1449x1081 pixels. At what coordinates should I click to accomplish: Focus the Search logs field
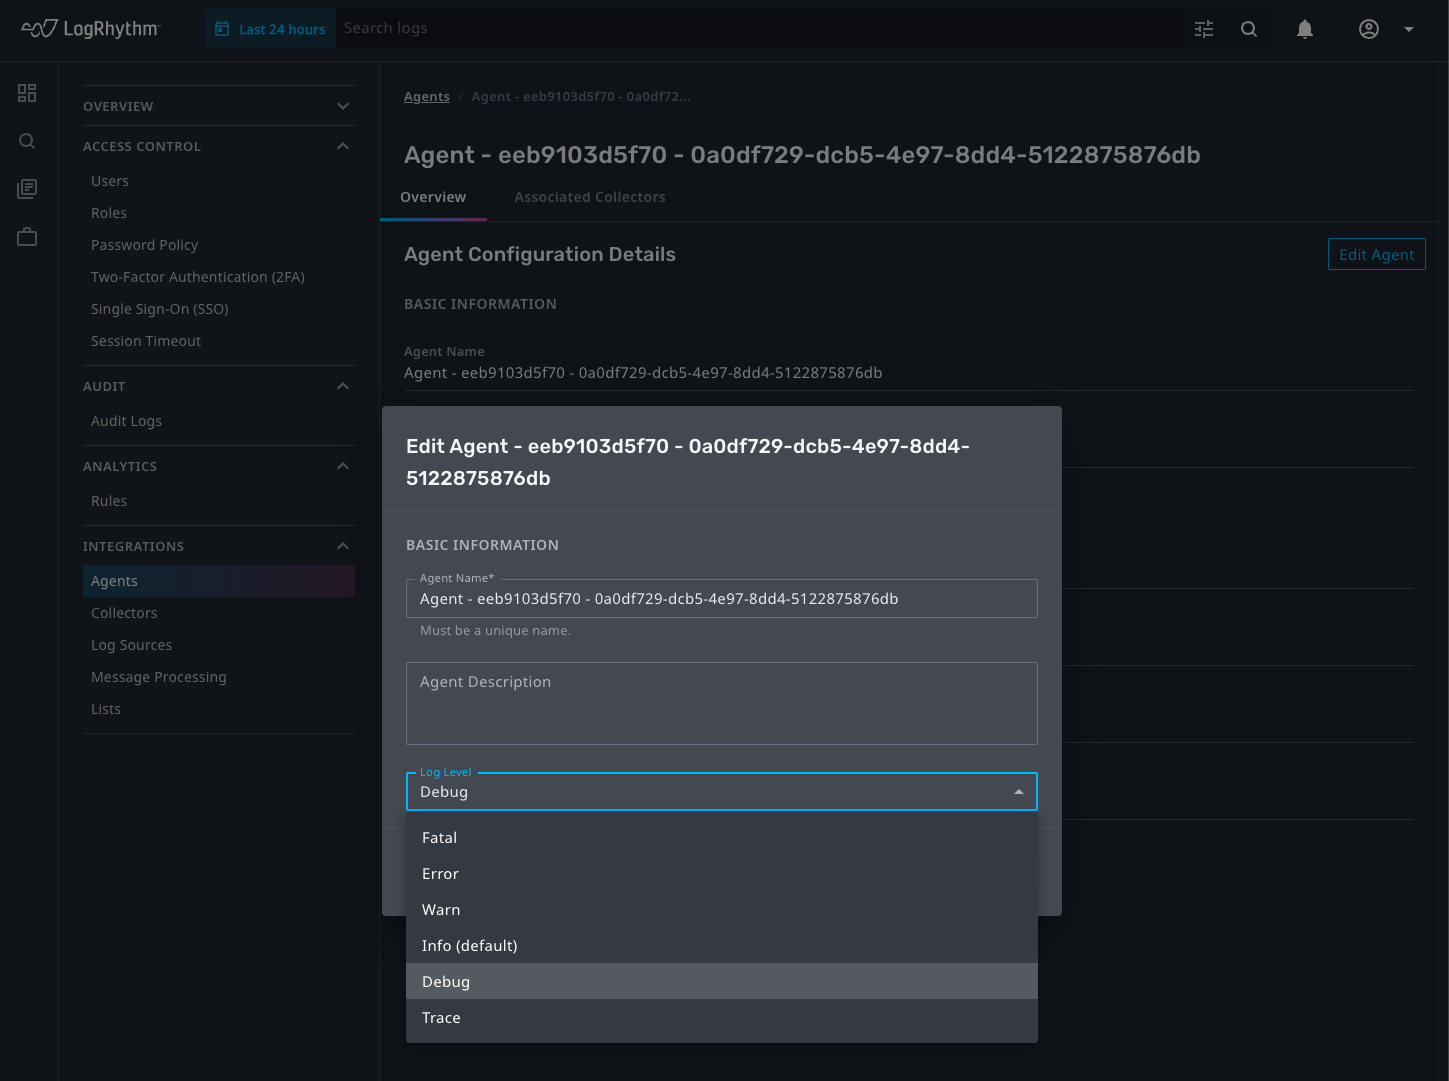pyautogui.click(x=760, y=29)
